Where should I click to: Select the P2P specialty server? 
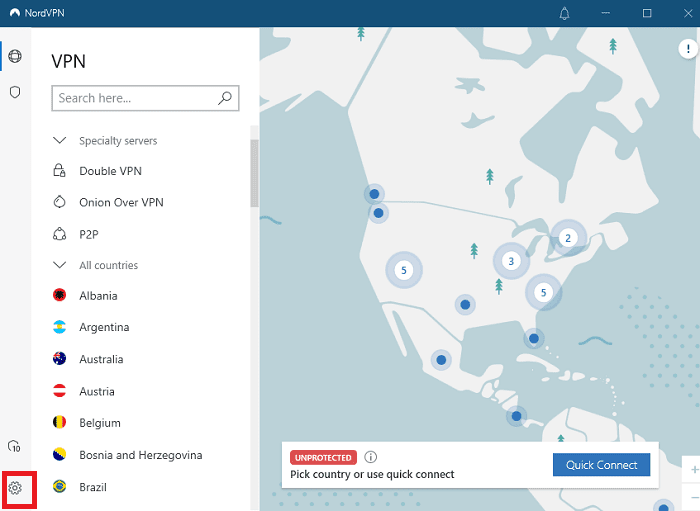pyautogui.click(x=88, y=234)
